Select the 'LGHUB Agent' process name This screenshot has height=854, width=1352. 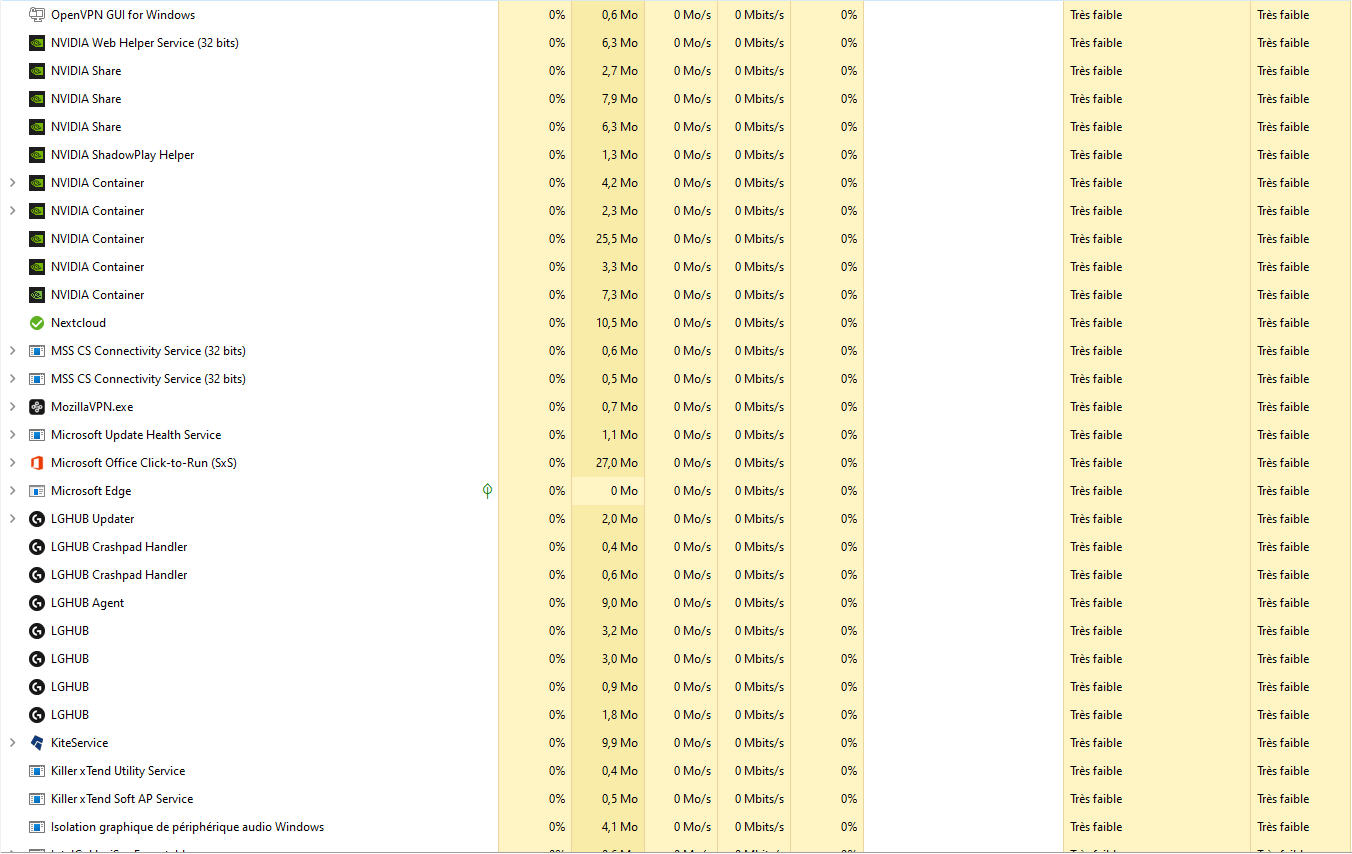(x=88, y=603)
